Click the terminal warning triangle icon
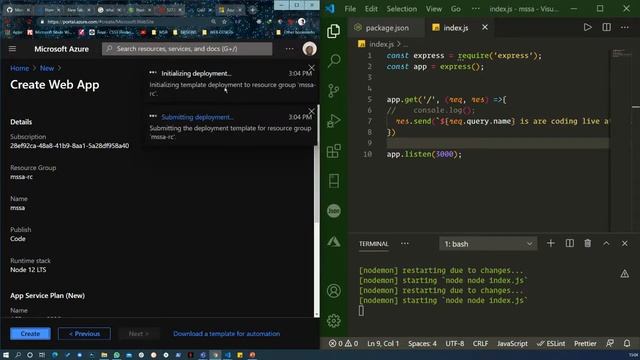This screenshot has width=640, height=360. point(624,274)
